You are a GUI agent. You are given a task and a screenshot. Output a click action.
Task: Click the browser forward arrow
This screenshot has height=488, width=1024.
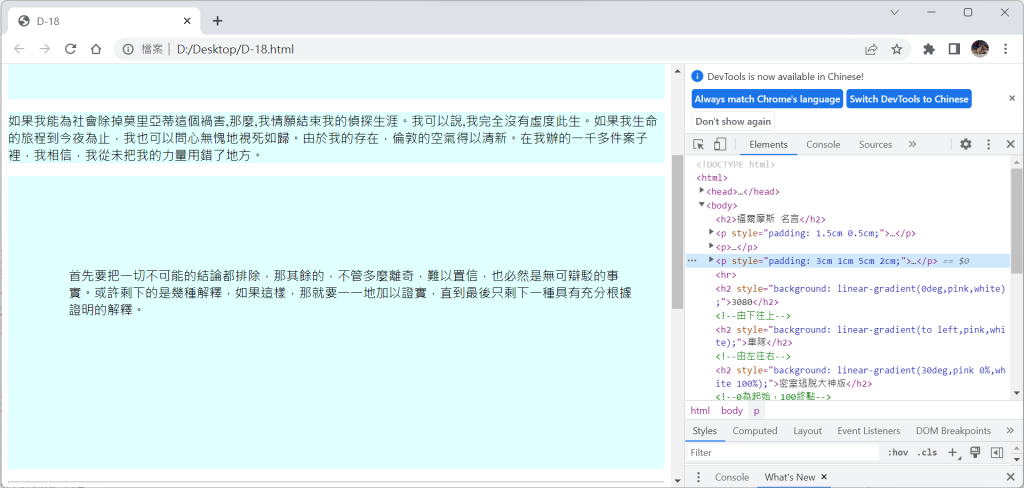44,49
